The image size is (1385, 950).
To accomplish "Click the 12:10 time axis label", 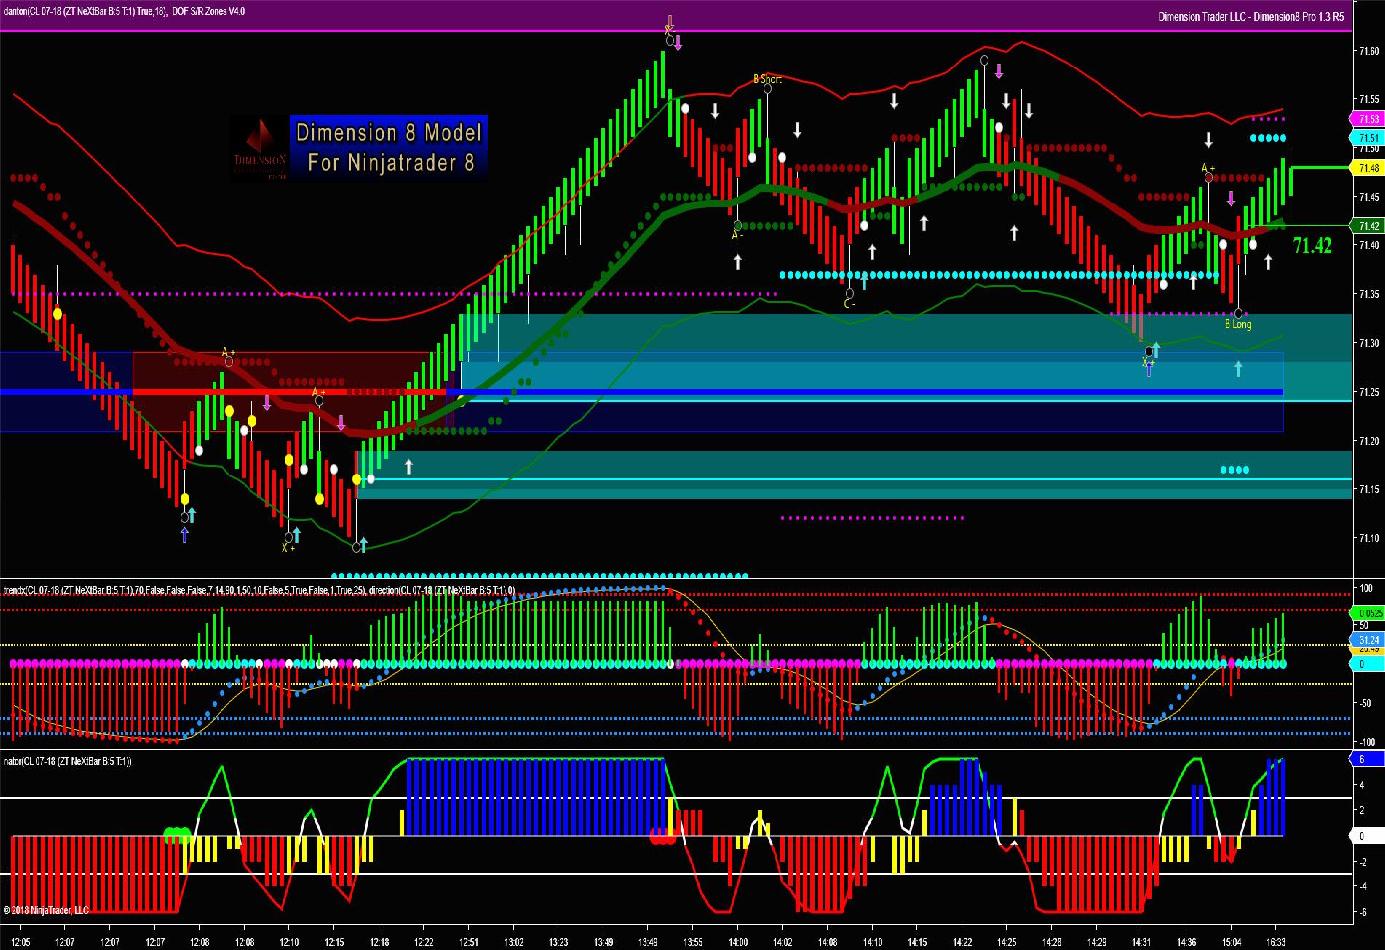I will point(289,942).
